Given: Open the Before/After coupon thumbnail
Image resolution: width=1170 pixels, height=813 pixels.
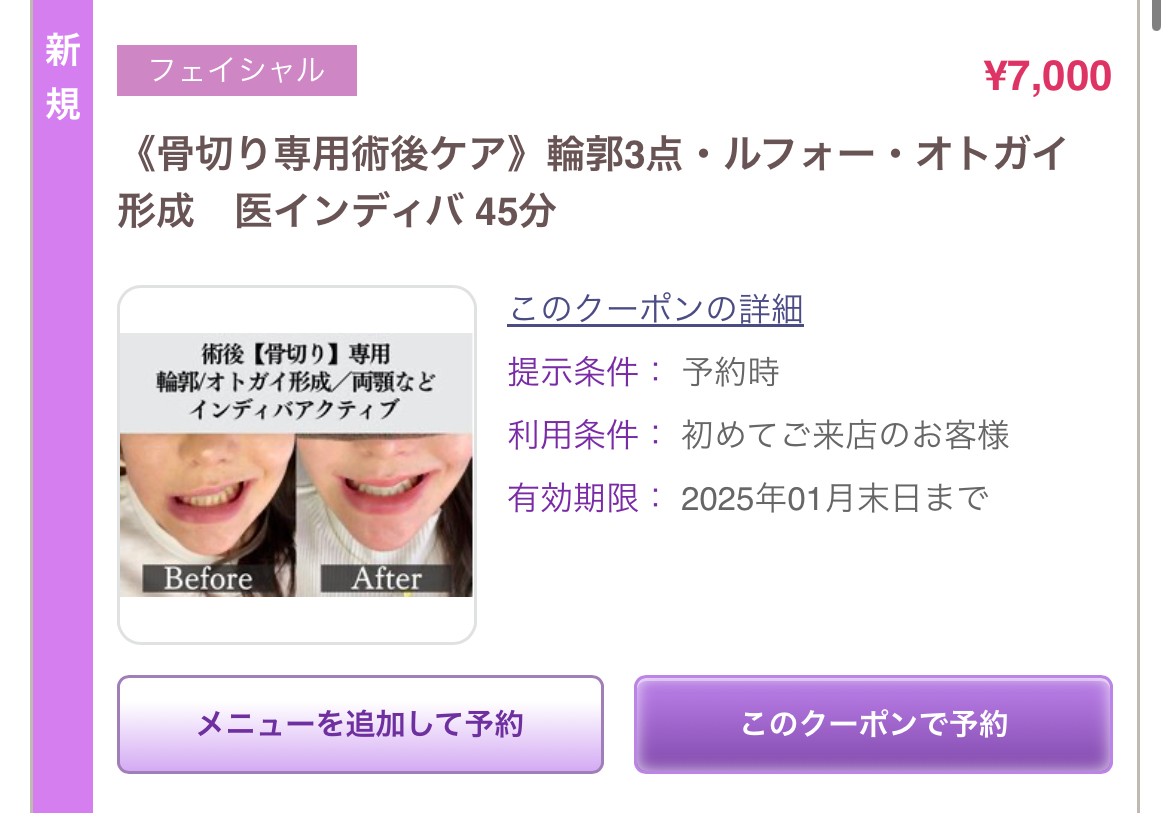Looking at the screenshot, I should [296, 465].
